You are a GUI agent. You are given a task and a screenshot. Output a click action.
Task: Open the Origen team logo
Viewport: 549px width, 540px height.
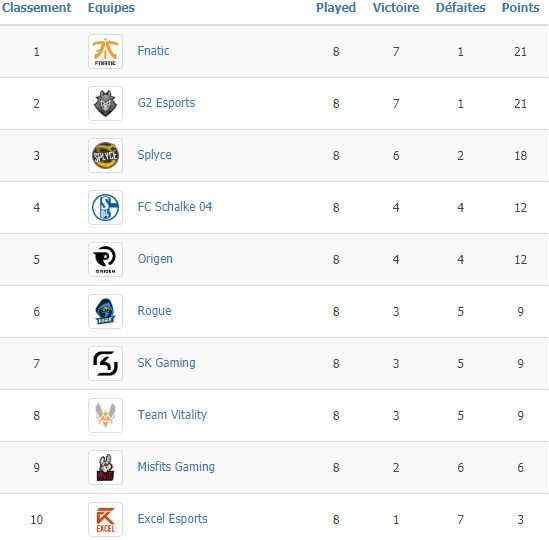coord(105,259)
